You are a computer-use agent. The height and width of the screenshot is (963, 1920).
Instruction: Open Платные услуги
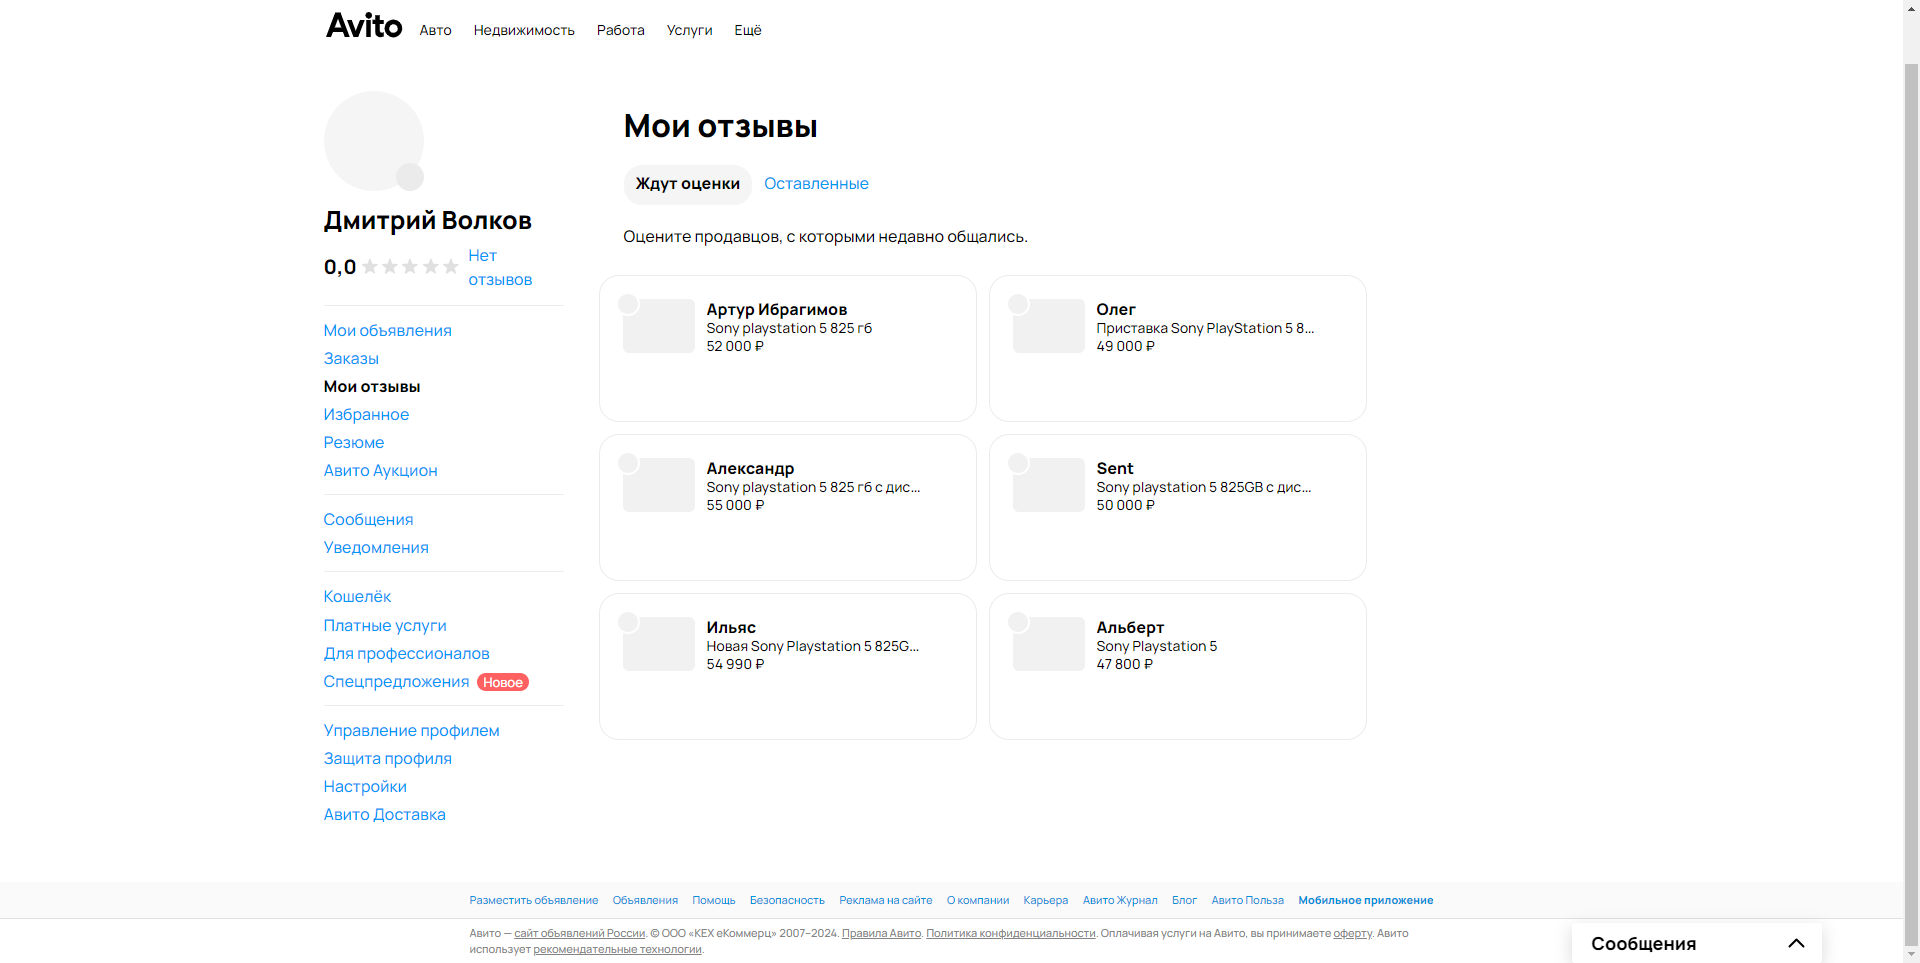(385, 625)
